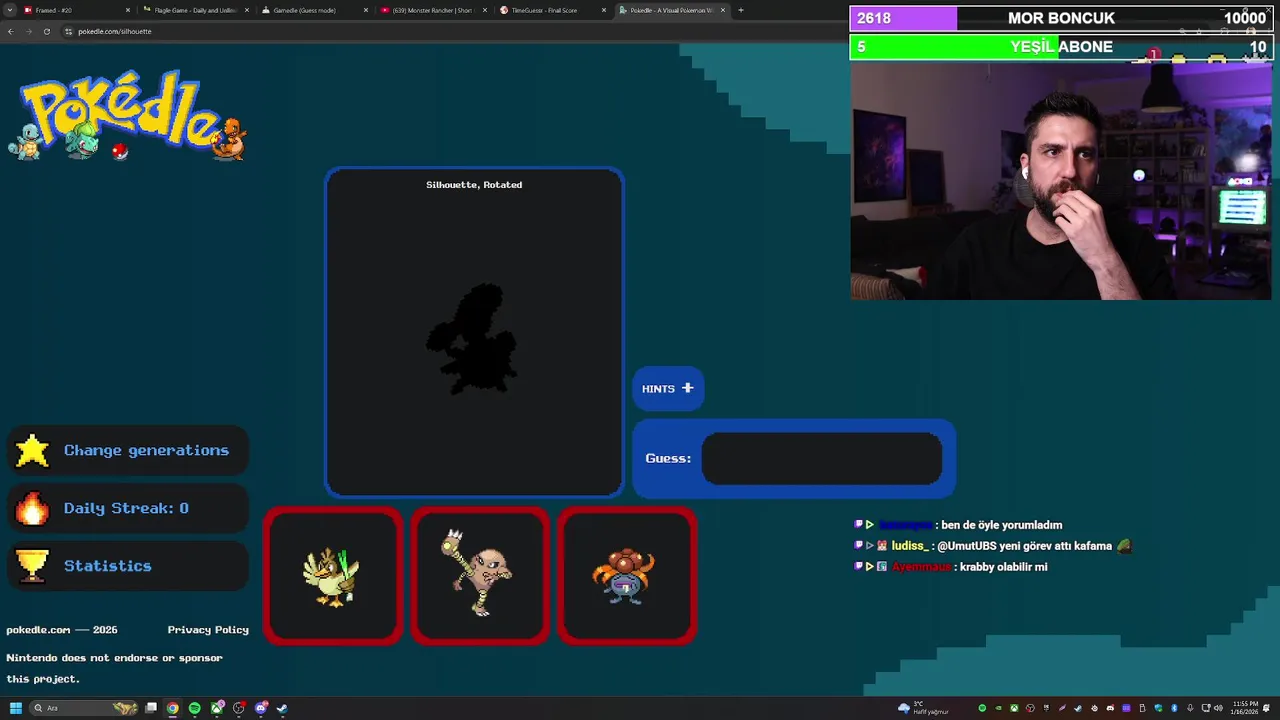Open Spotify from the taskbar
The height and width of the screenshot is (720, 1280).
(x=195, y=708)
